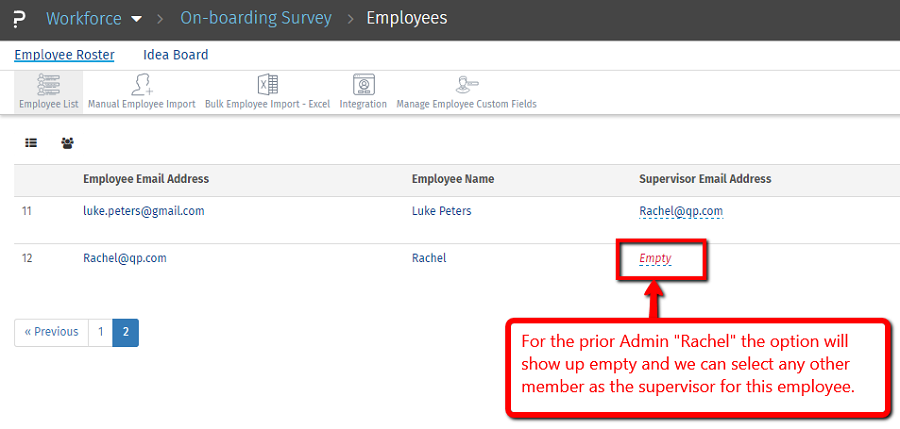
Task: Expand the Workforce dropdown arrow
Action: pyautogui.click(x=137, y=19)
